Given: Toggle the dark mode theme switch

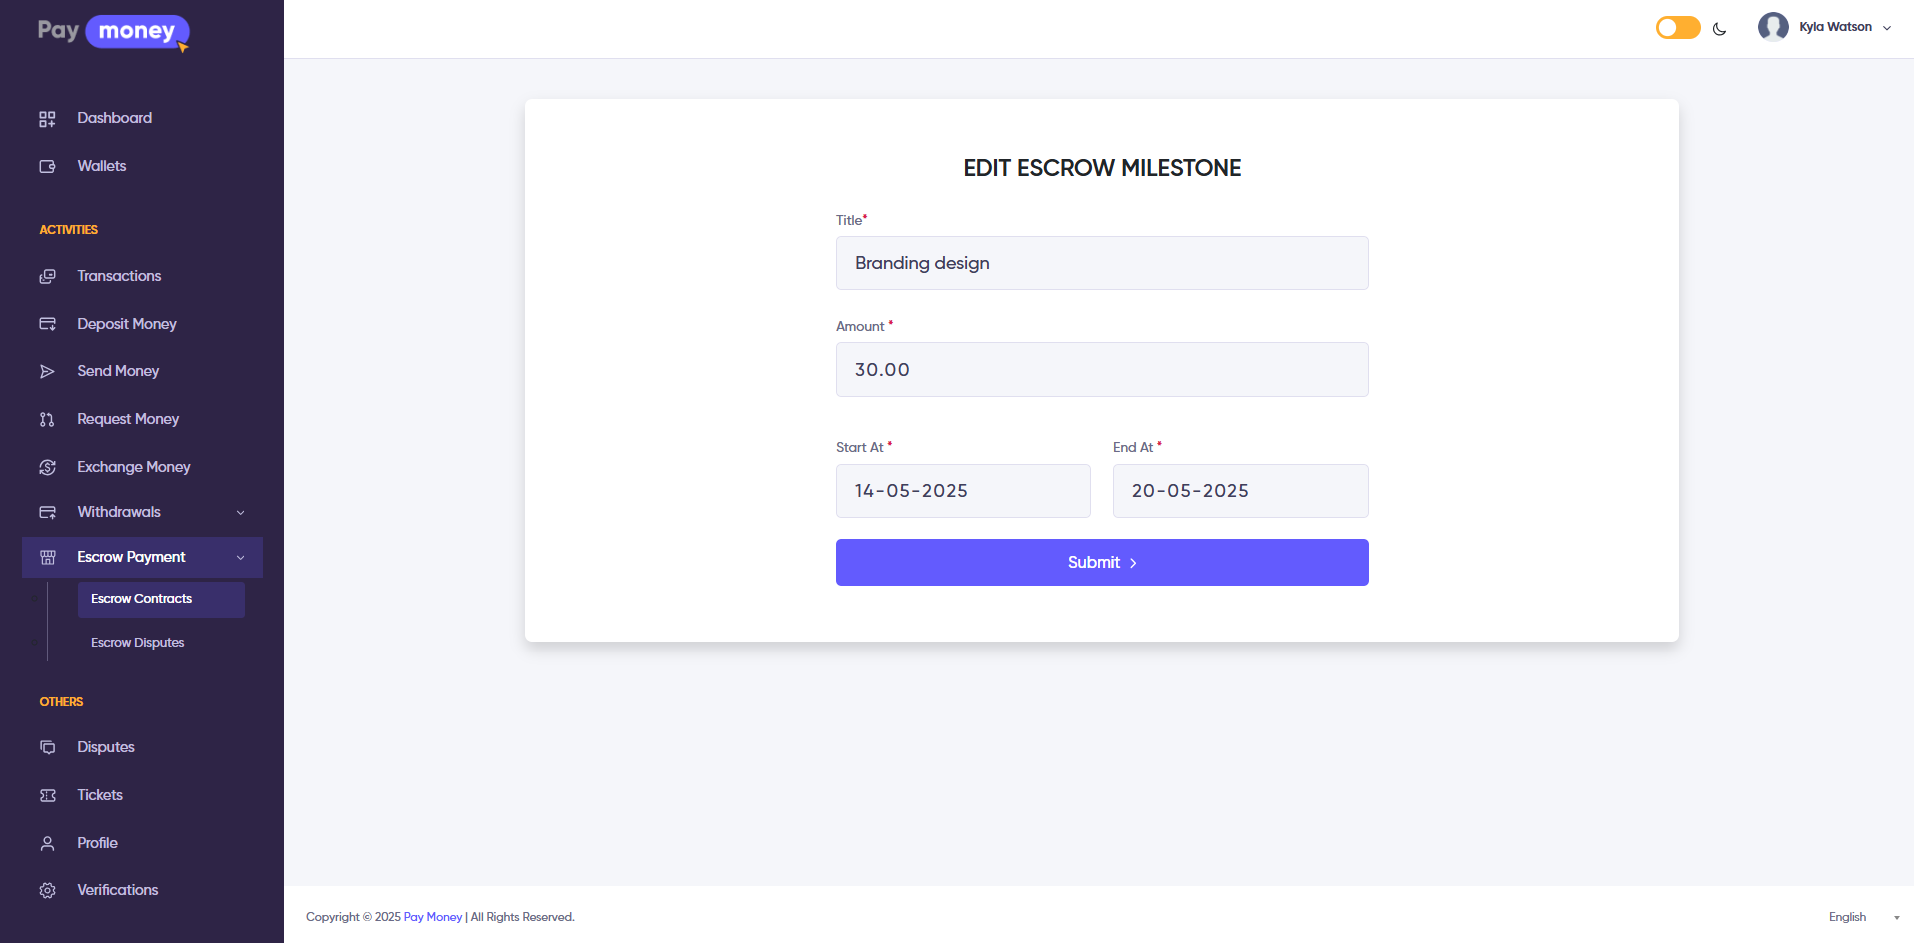Looking at the screenshot, I should pyautogui.click(x=1678, y=28).
